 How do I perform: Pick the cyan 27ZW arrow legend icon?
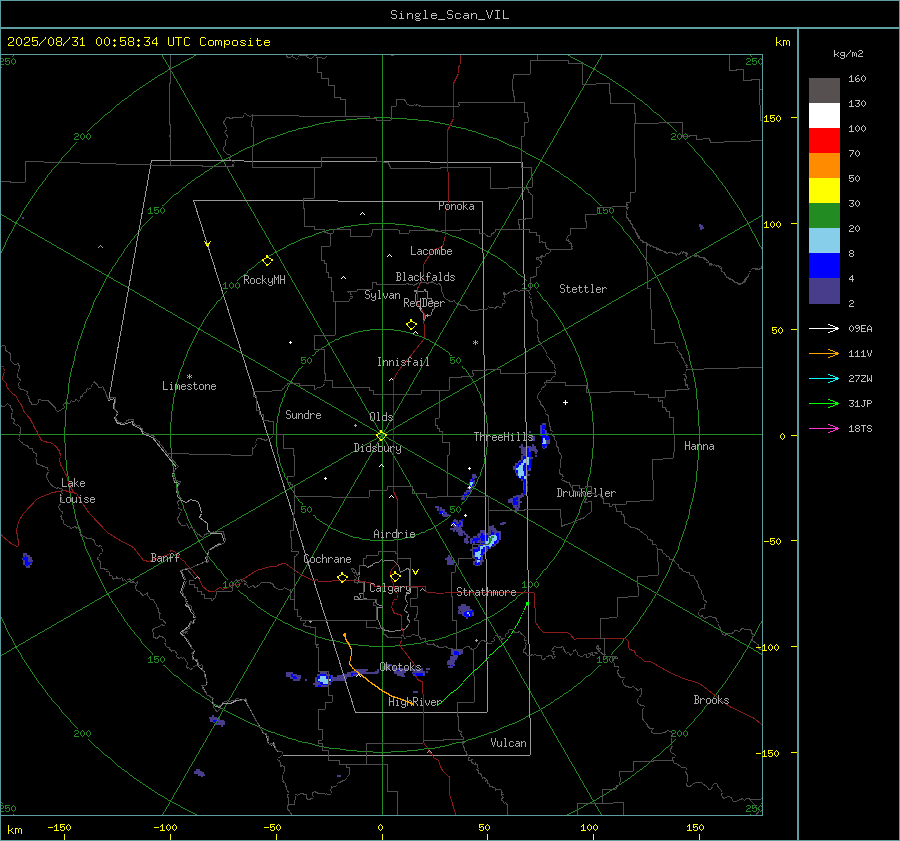click(824, 378)
